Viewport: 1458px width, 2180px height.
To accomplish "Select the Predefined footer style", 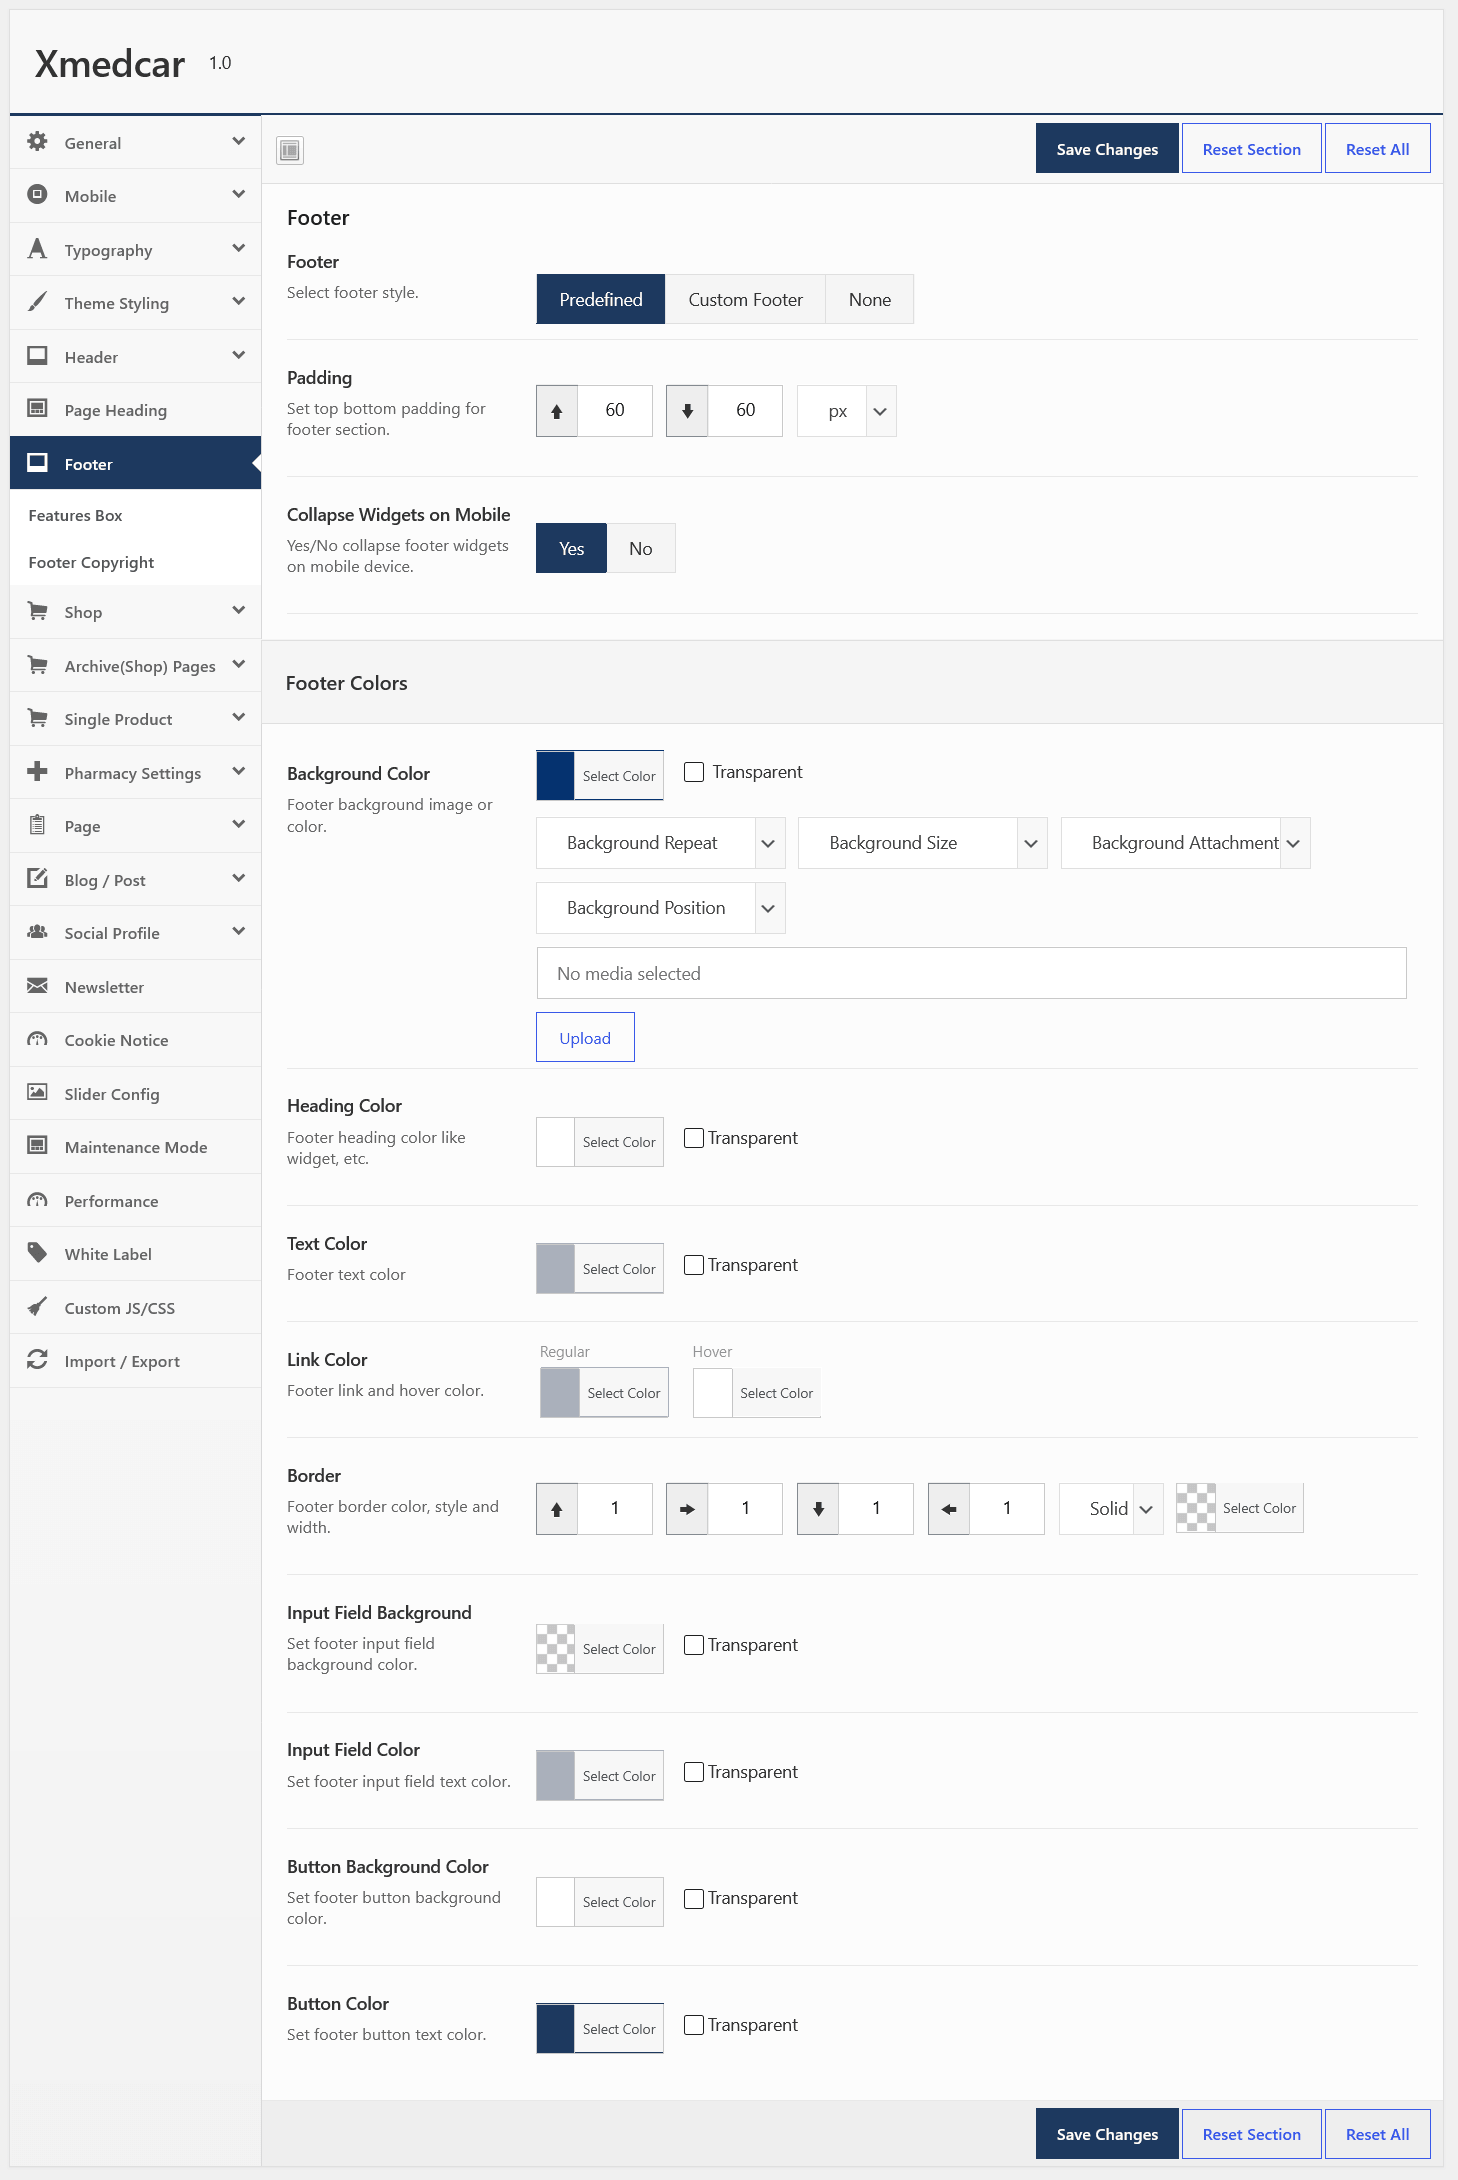I will (601, 299).
